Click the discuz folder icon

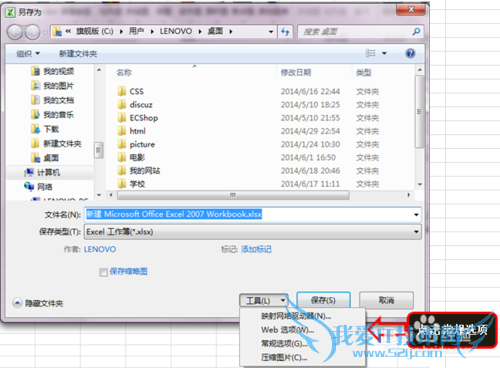(x=122, y=104)
